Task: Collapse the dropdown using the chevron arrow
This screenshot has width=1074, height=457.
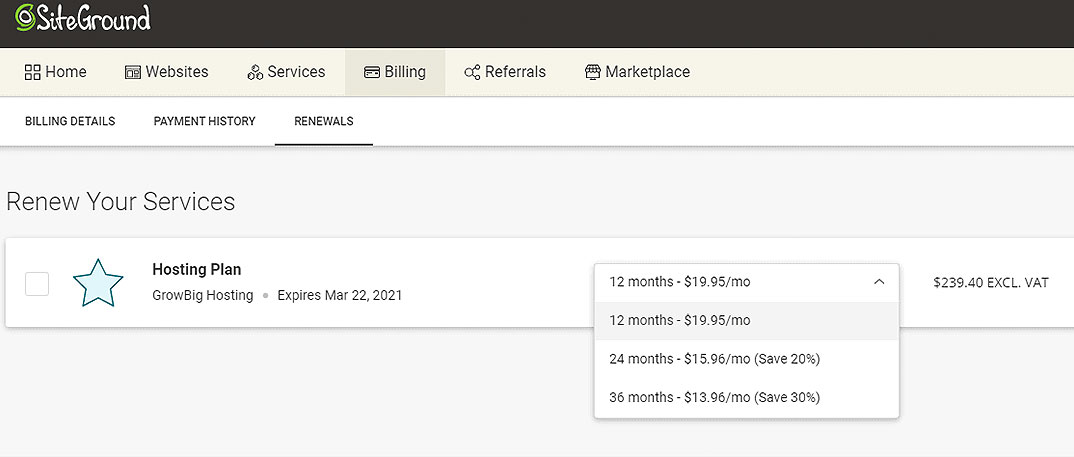Action: tap(879, 282)
